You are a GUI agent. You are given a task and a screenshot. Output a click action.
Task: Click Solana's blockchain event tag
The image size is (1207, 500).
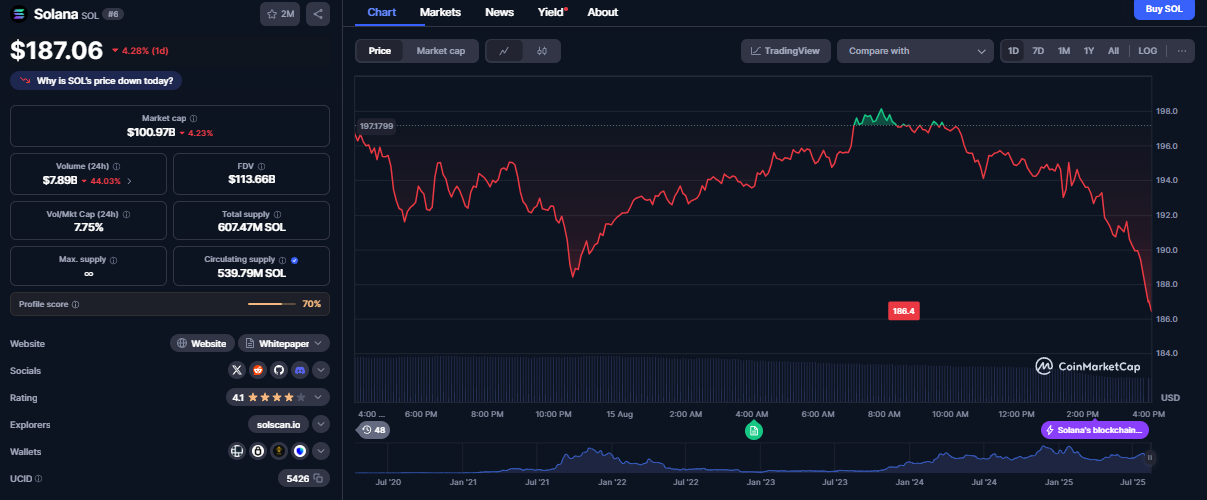1095,430
